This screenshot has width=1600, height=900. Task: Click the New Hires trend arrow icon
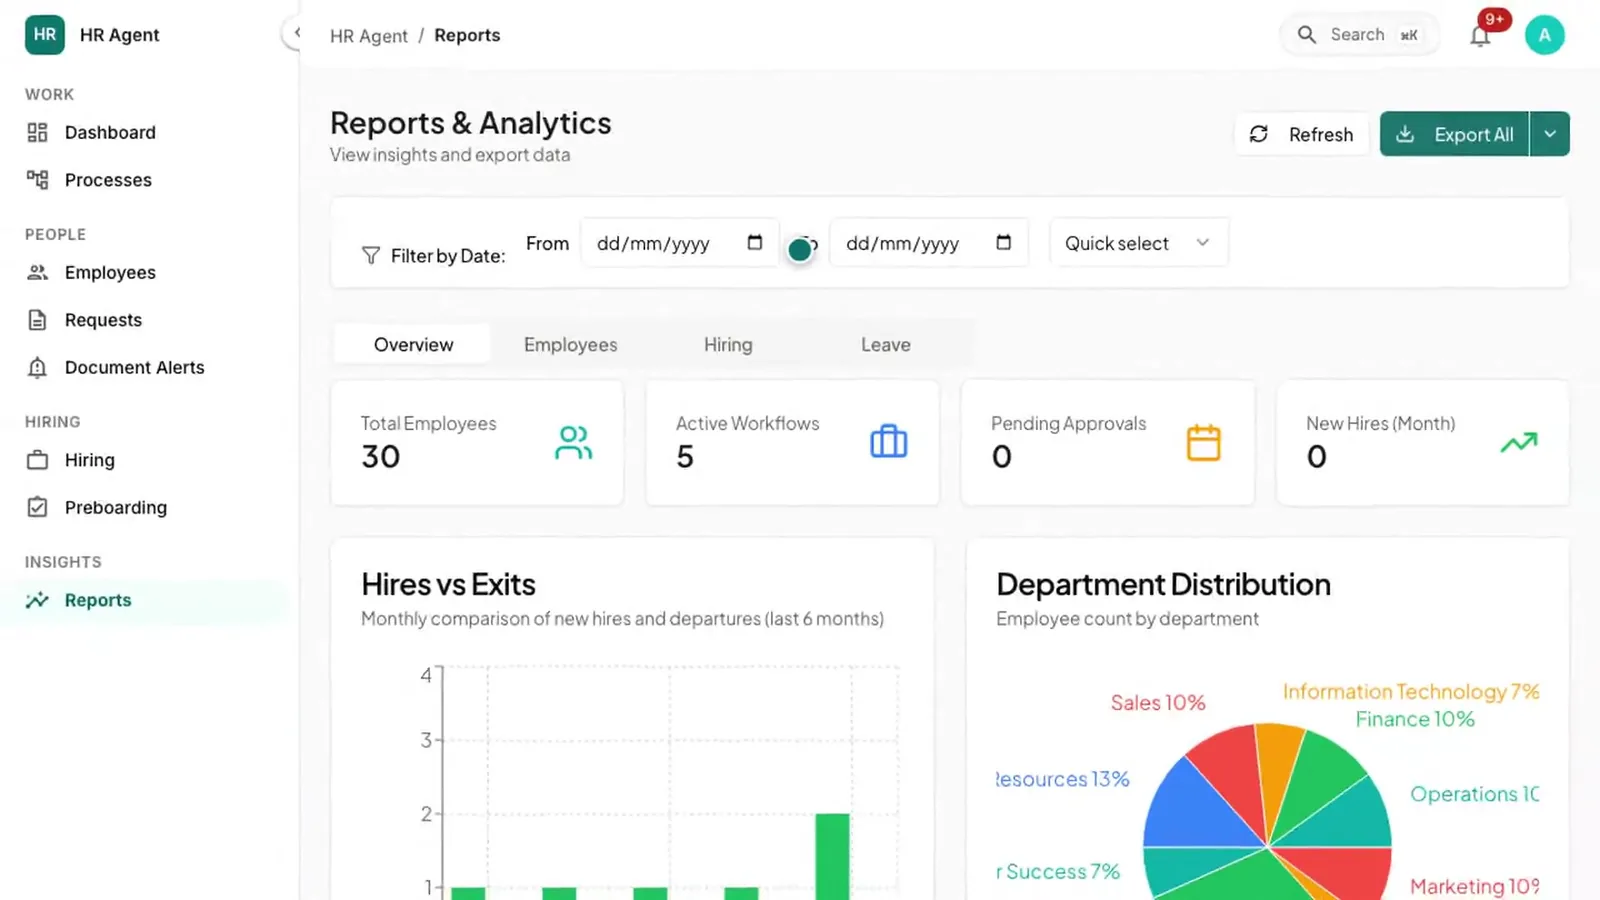[x=1519, y=442]
